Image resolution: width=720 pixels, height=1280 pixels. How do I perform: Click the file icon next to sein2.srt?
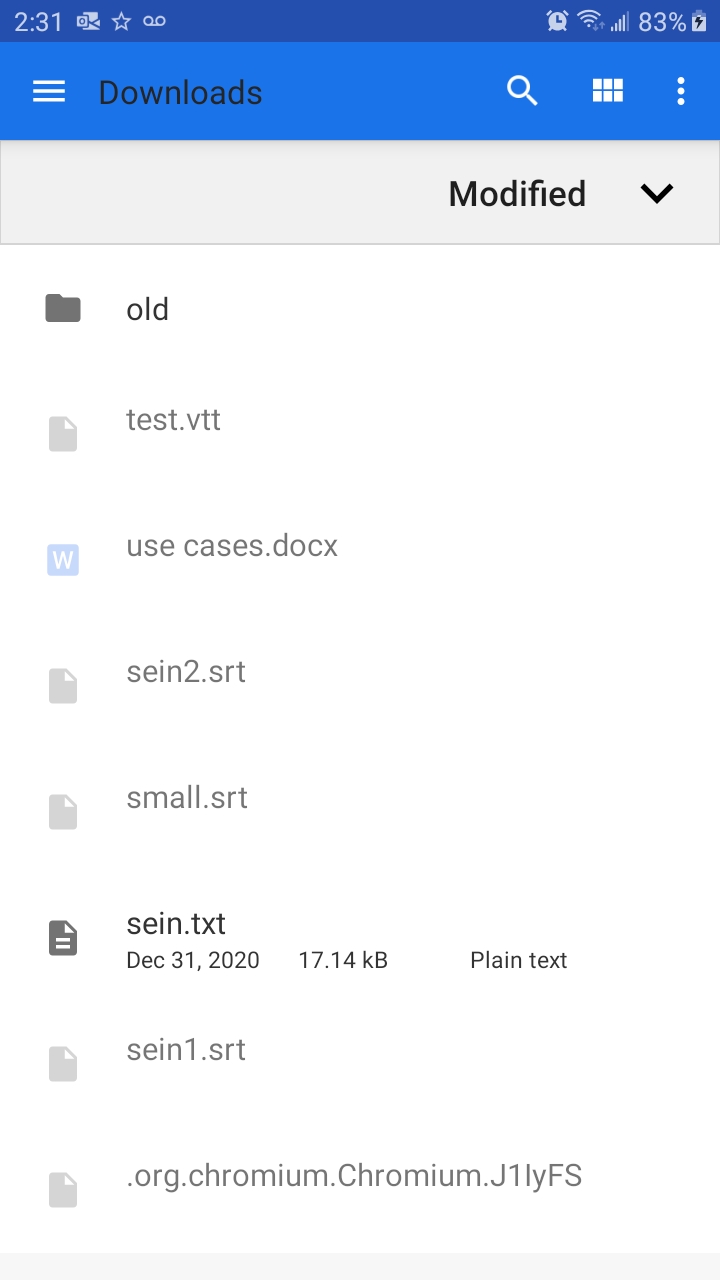pyautogui.click(x=62, y=685)
